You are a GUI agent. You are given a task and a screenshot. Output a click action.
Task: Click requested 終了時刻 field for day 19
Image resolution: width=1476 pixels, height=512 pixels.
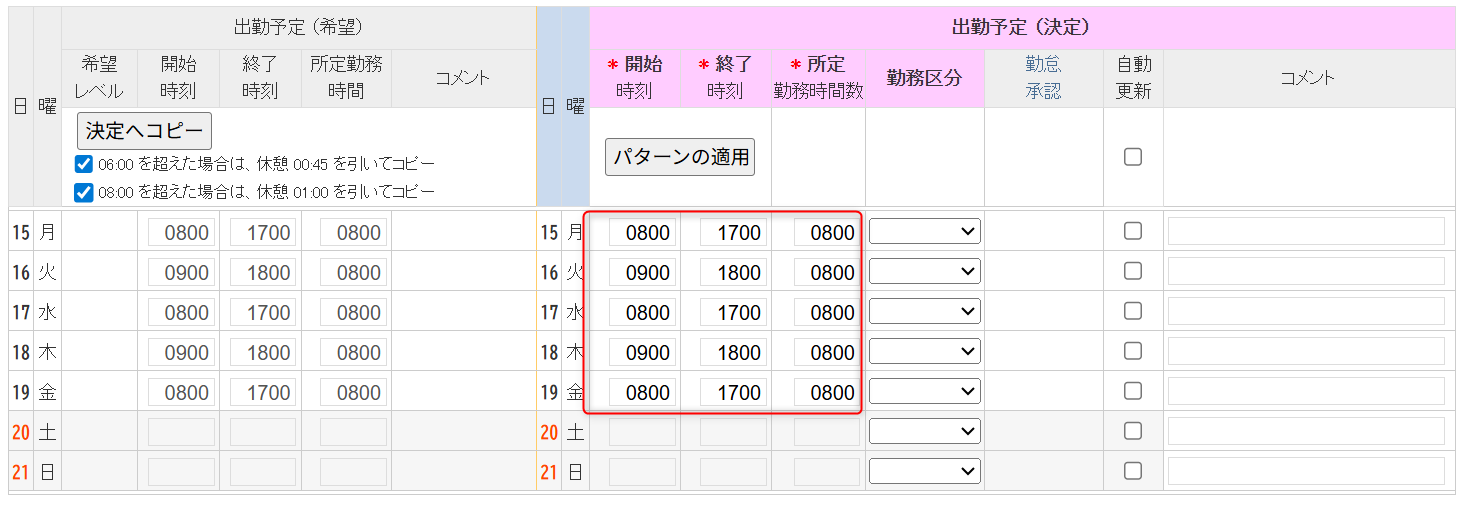(x=264, y=393)
